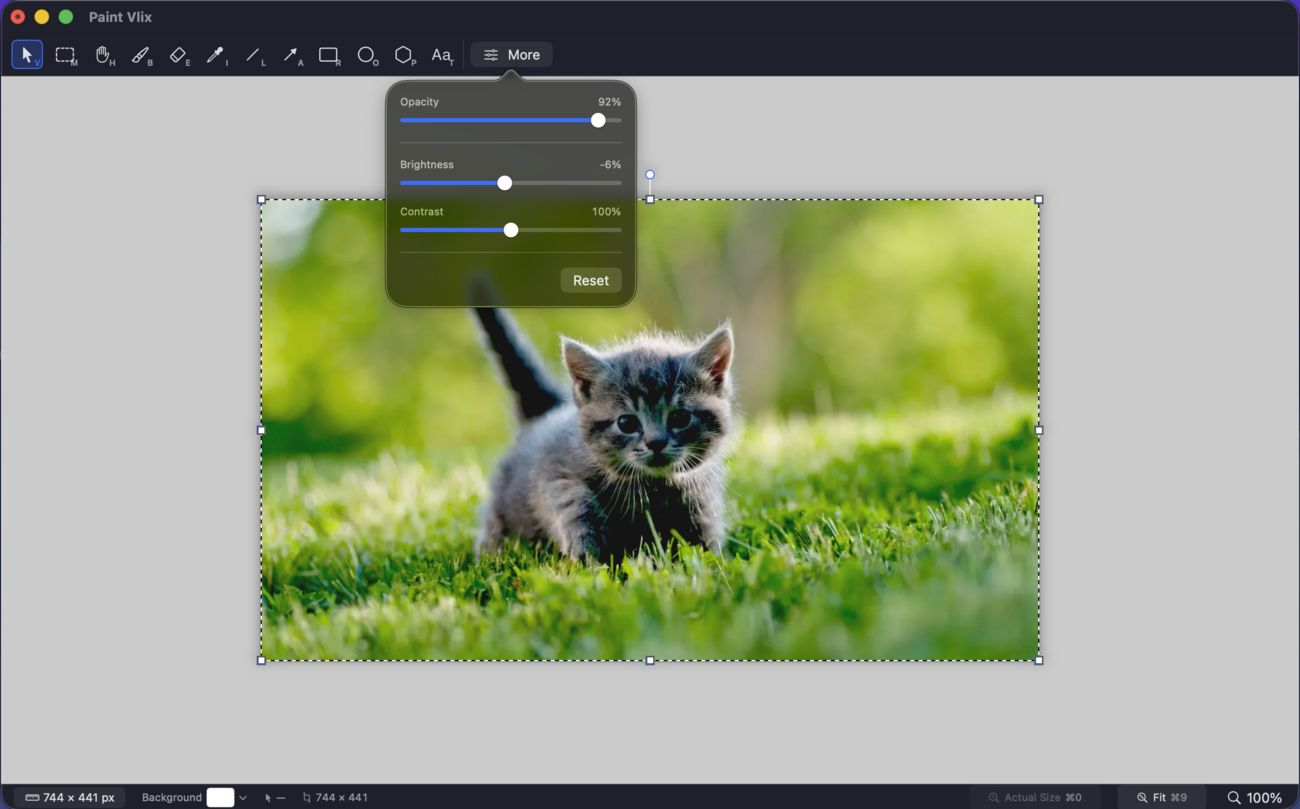Click the top-left selection resize handle

pos(262,200)
